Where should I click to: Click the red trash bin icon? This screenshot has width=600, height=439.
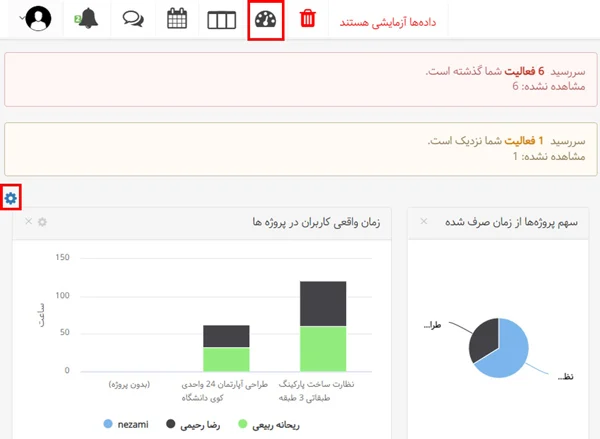point(308,19)
